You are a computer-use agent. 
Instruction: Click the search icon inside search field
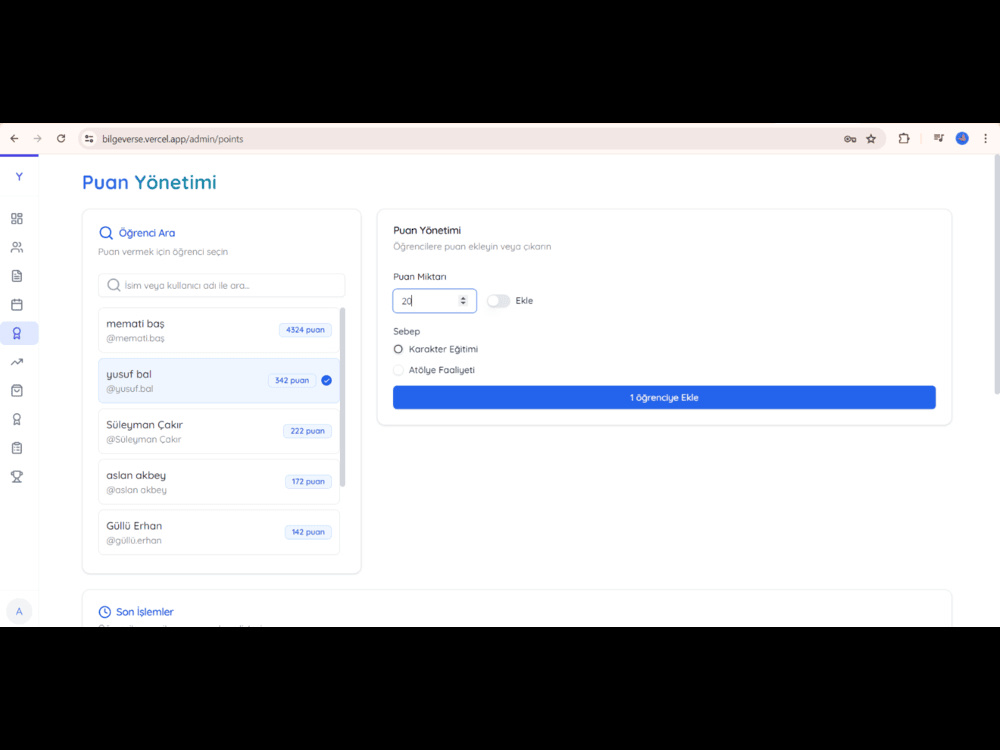114,285
